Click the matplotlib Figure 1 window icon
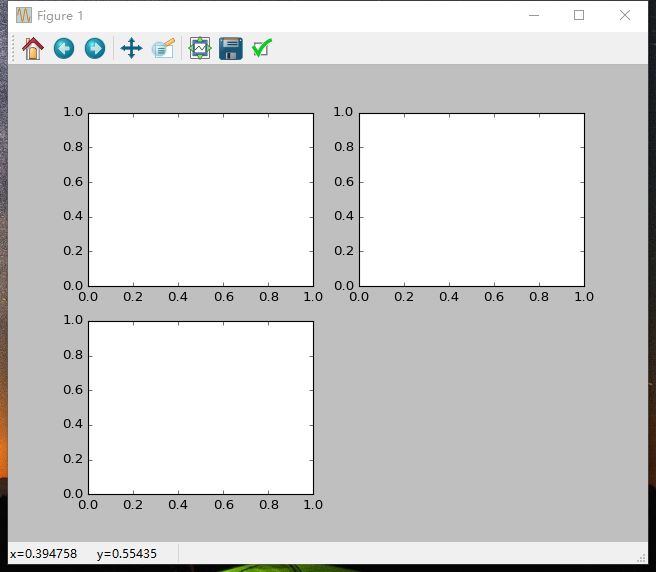Screen dimensions: 656x572 (x=24, y=15)
